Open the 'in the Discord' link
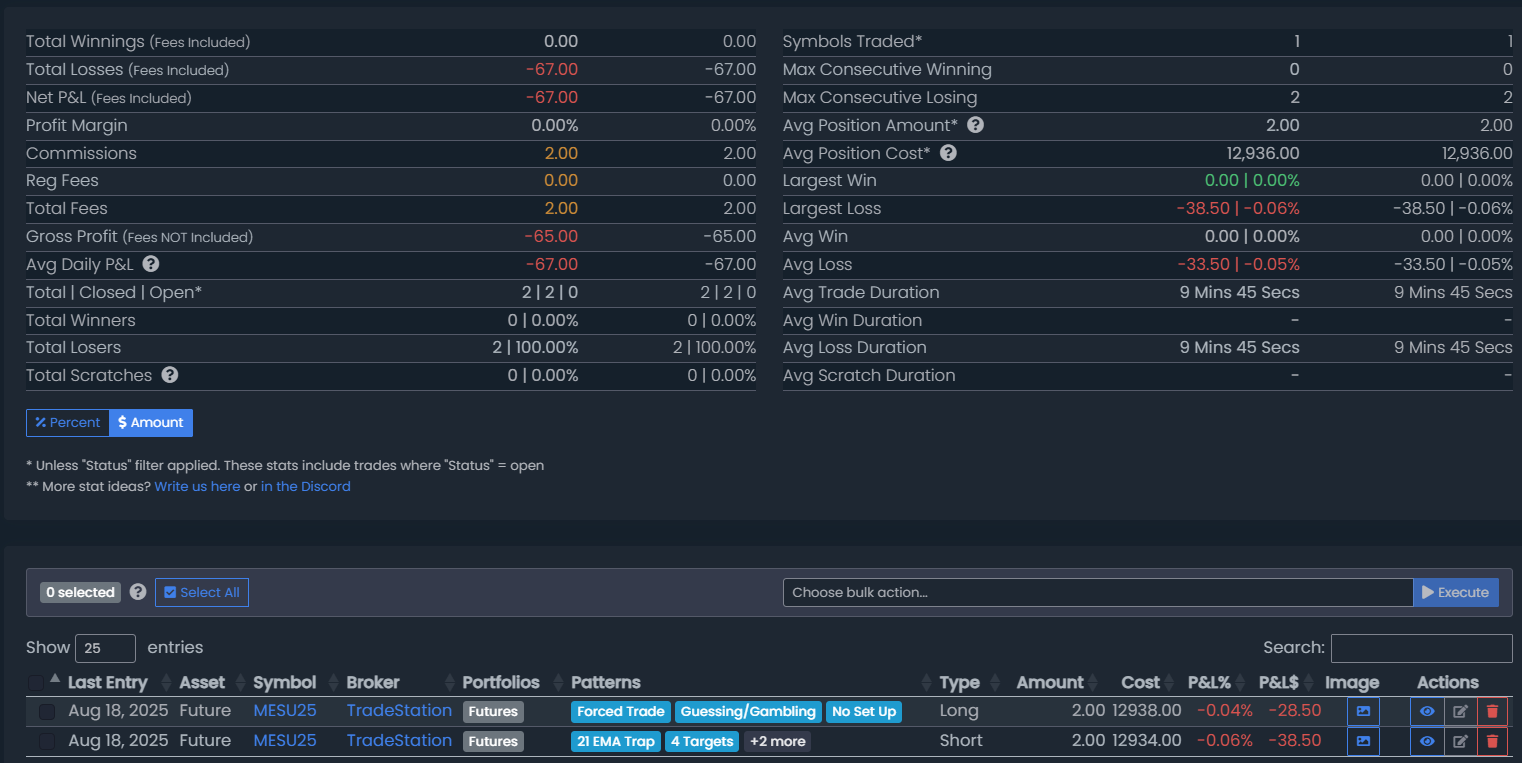Viewport: 1522px width, 763px height. 305,487
